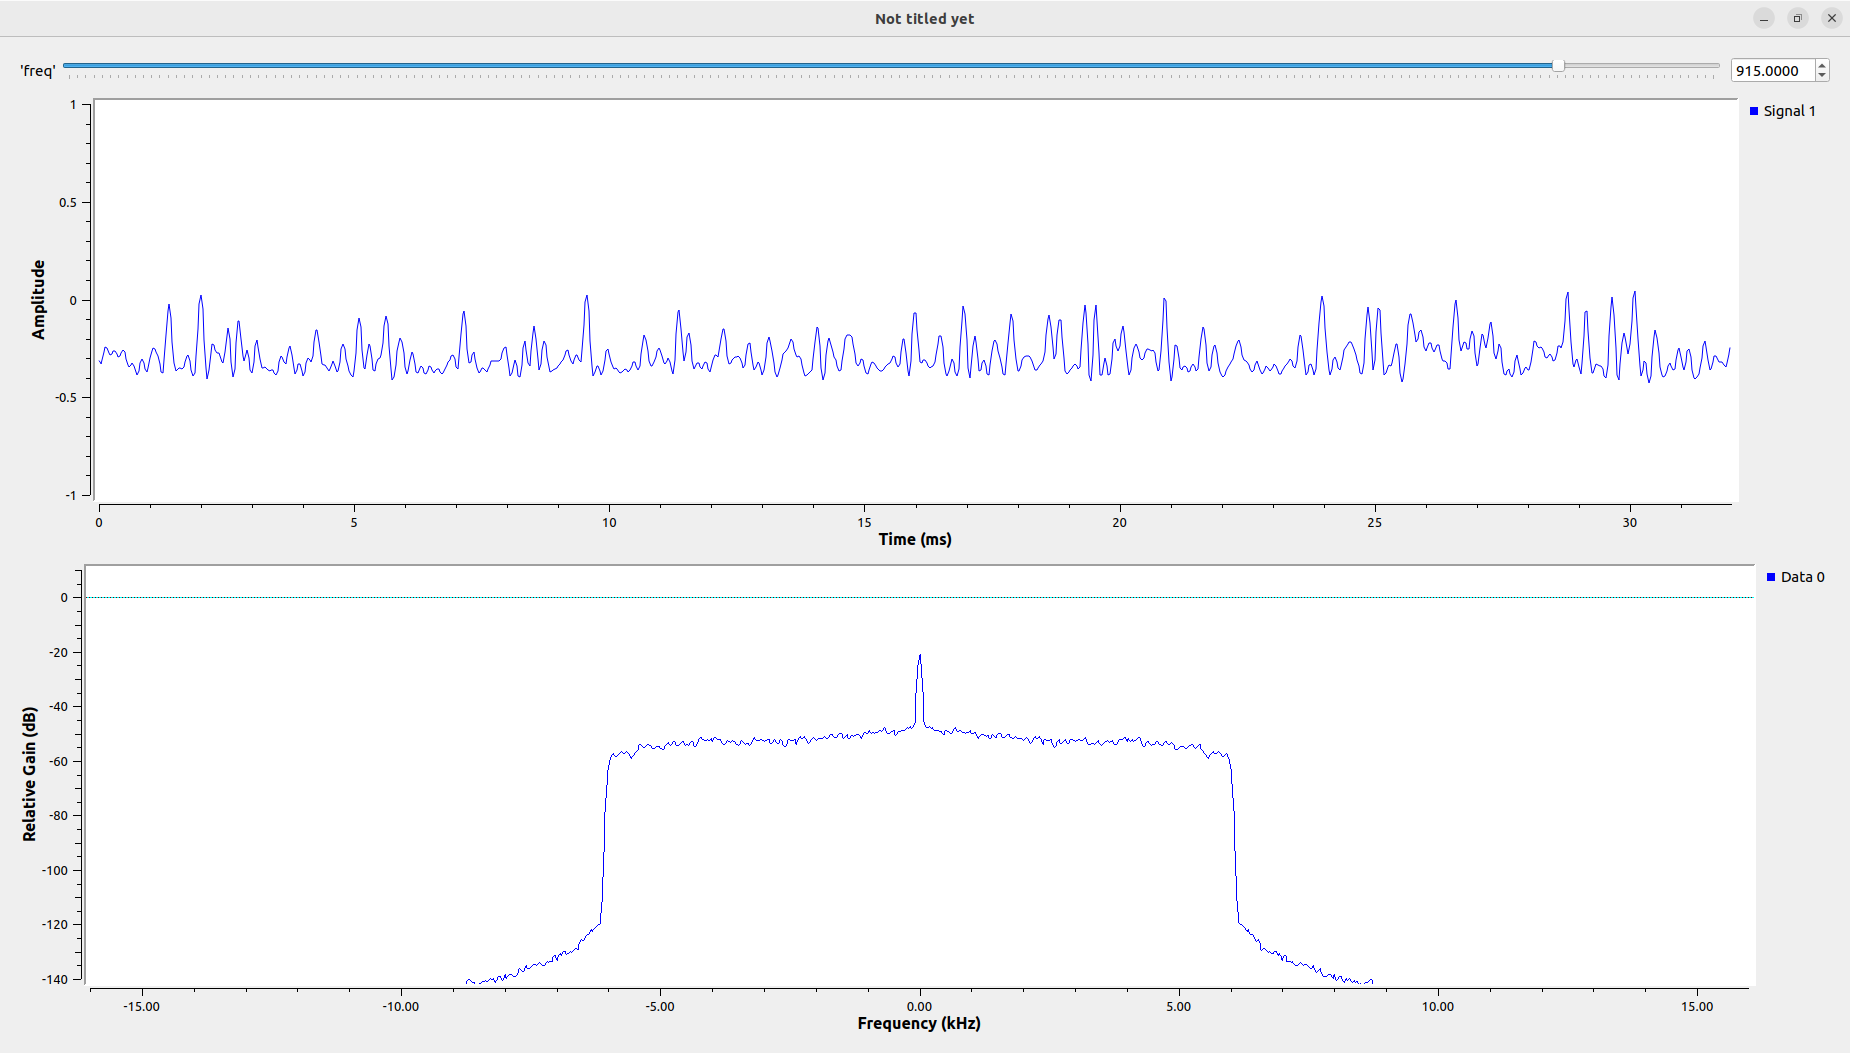This screenshot has width=1850, height=1053.
Task: Click the Relative Gain (dB) axis label
Action: (30, 774)
